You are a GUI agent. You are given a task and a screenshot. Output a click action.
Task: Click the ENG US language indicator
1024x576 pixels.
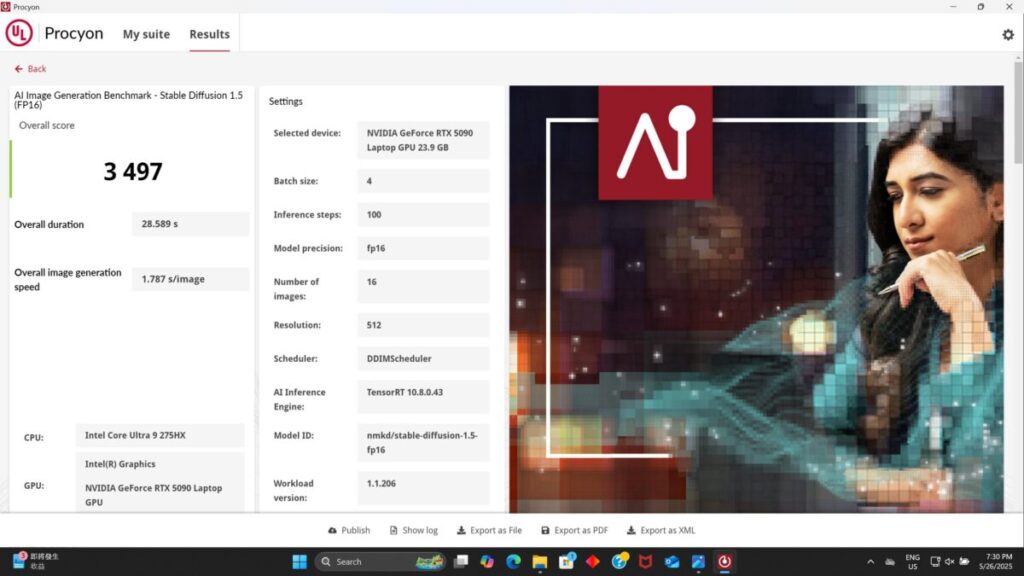(x=912, y=562)
